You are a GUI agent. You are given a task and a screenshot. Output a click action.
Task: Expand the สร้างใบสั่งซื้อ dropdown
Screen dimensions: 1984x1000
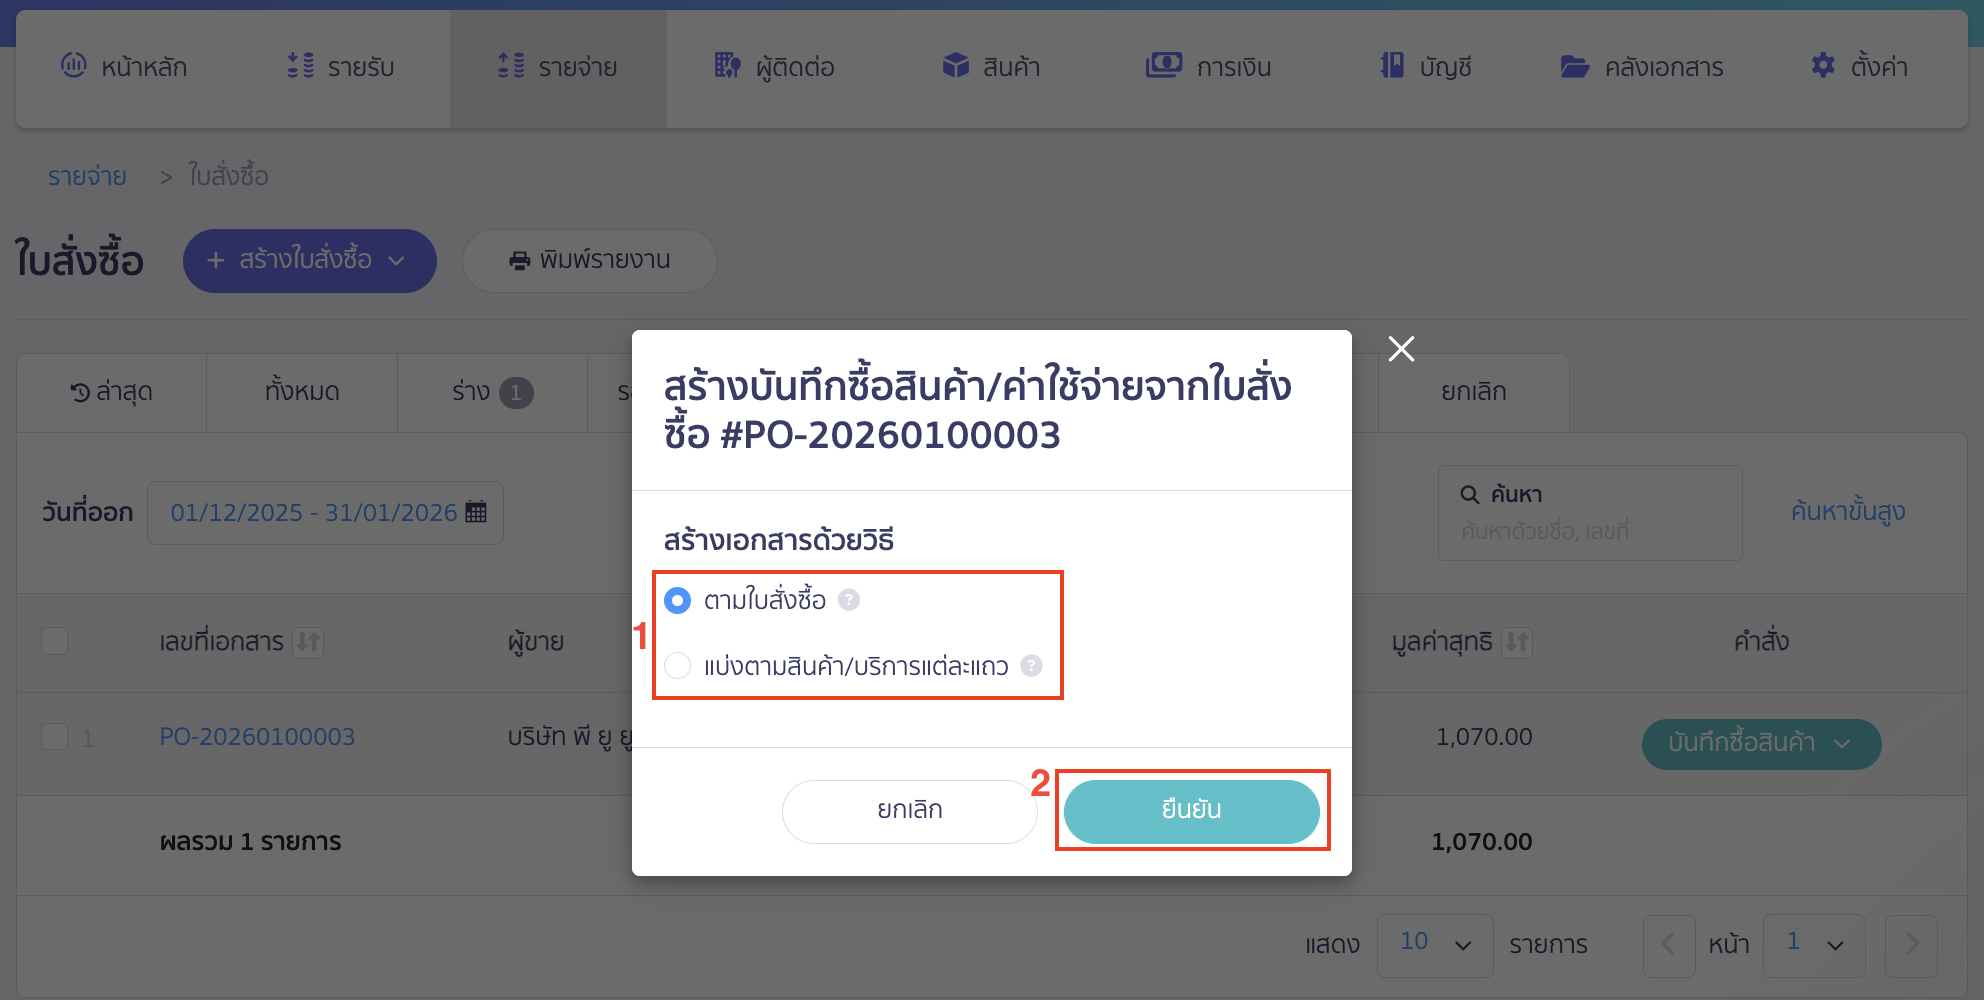click(397, 261)
